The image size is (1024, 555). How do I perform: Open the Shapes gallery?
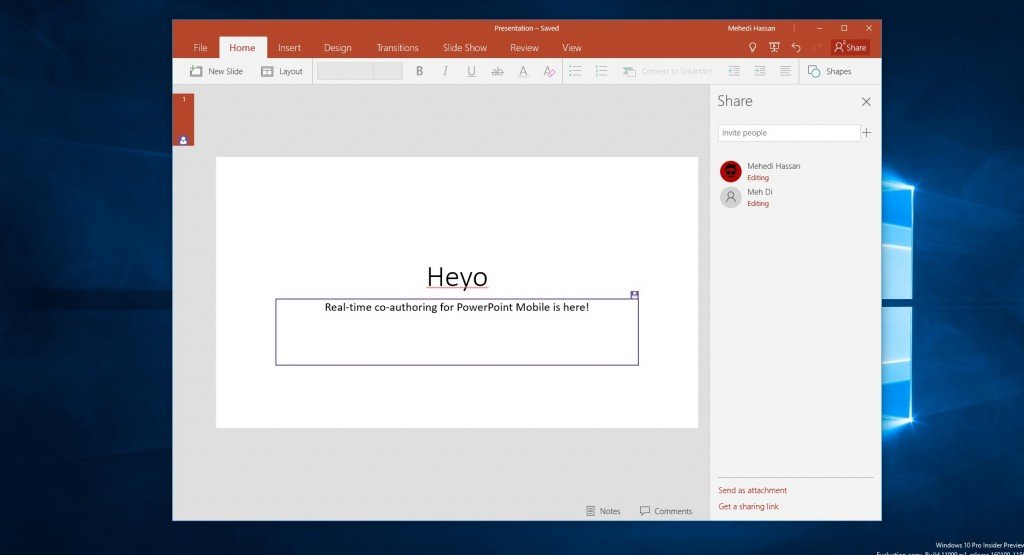(x=829, y=71)
